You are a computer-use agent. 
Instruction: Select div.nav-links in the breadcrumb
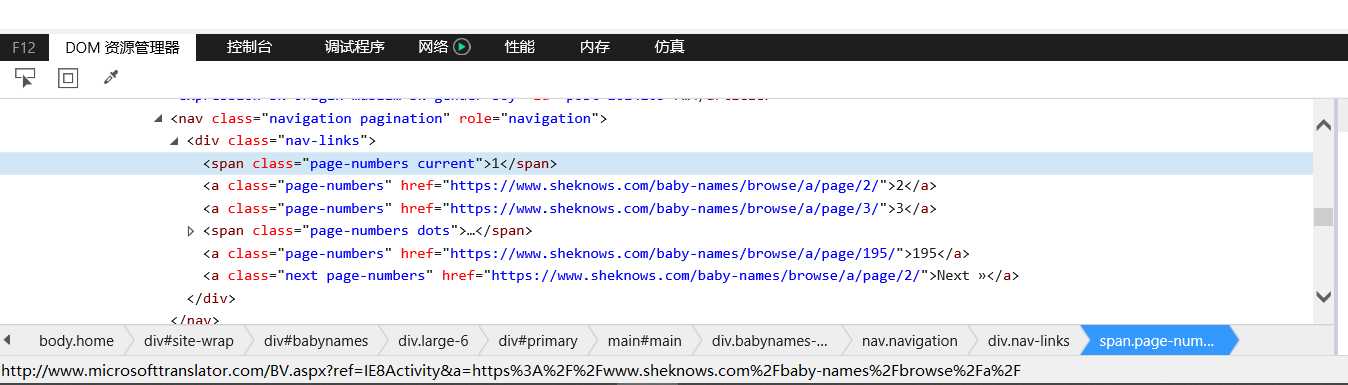(1029, 341)
